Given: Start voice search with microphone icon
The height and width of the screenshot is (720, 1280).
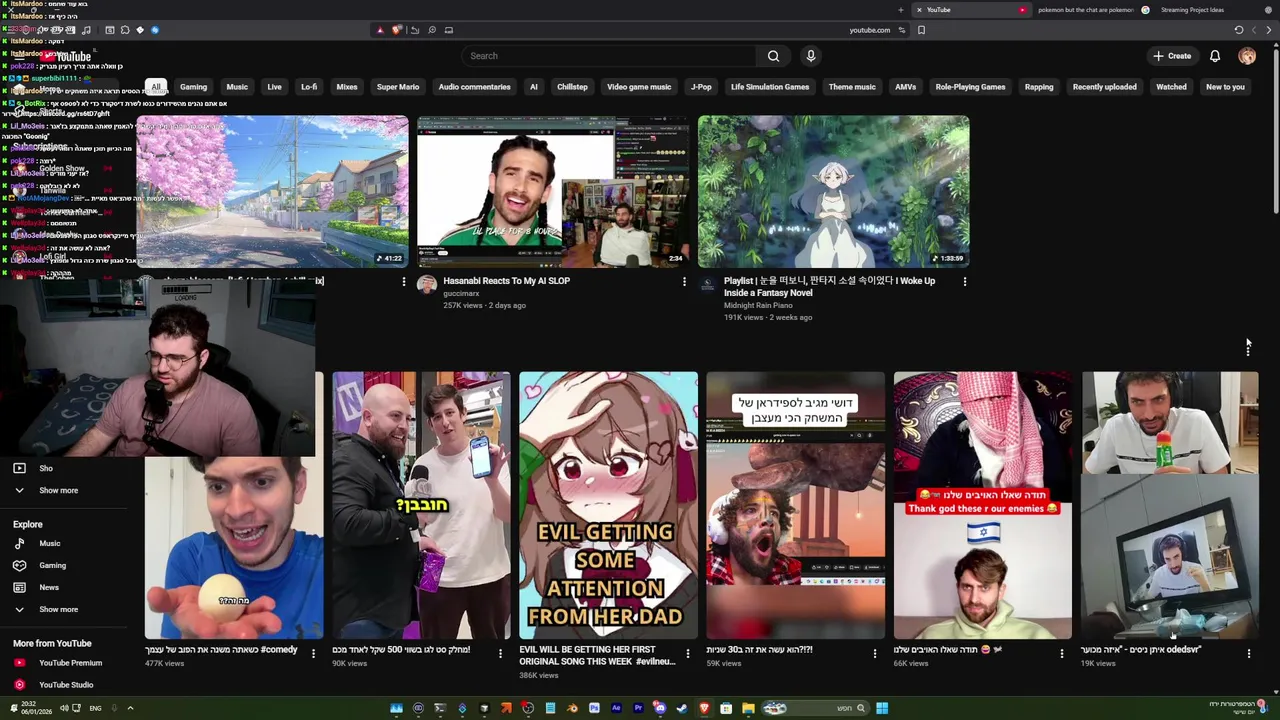Looking at the screenshot, I should [x=811, y=56].
